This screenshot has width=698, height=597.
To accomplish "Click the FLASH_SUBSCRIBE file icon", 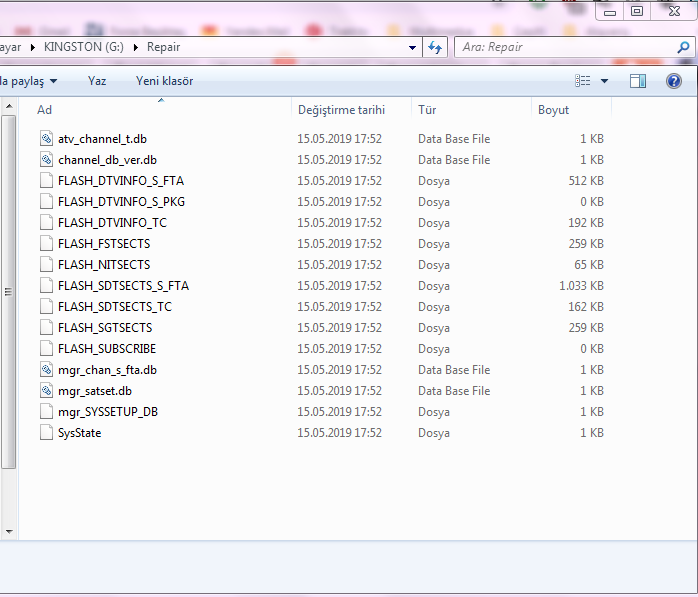I will click(x=46, y=348).
